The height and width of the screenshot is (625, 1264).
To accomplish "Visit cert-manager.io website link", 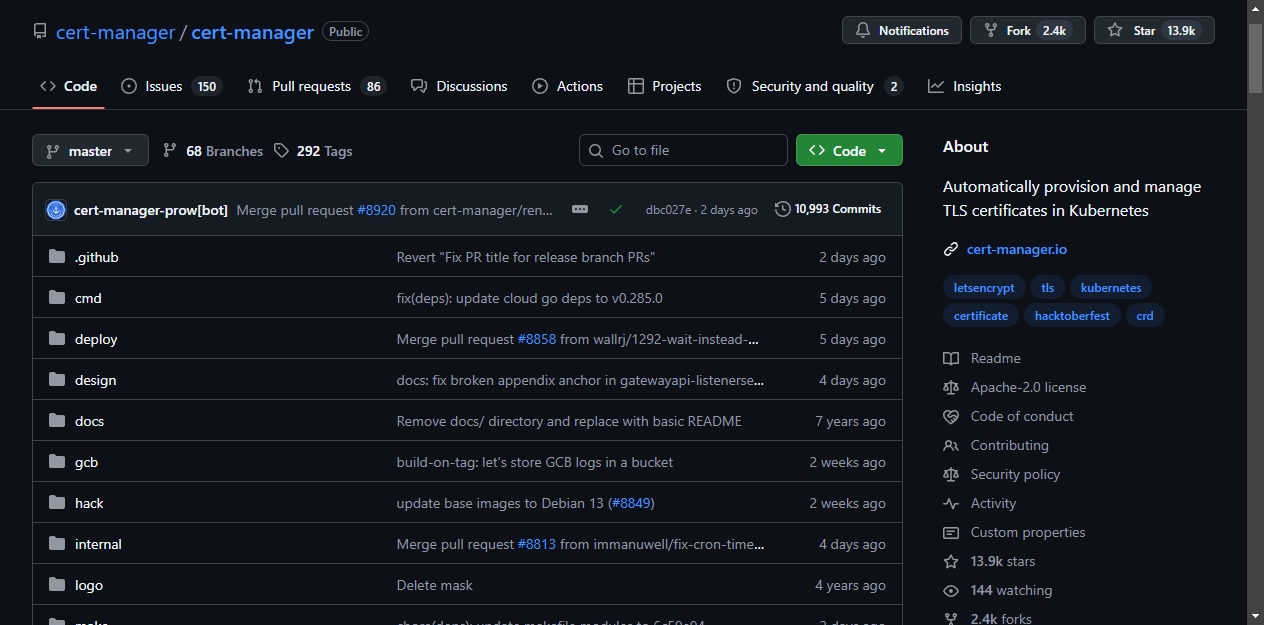I will (x=1017, y=249).
